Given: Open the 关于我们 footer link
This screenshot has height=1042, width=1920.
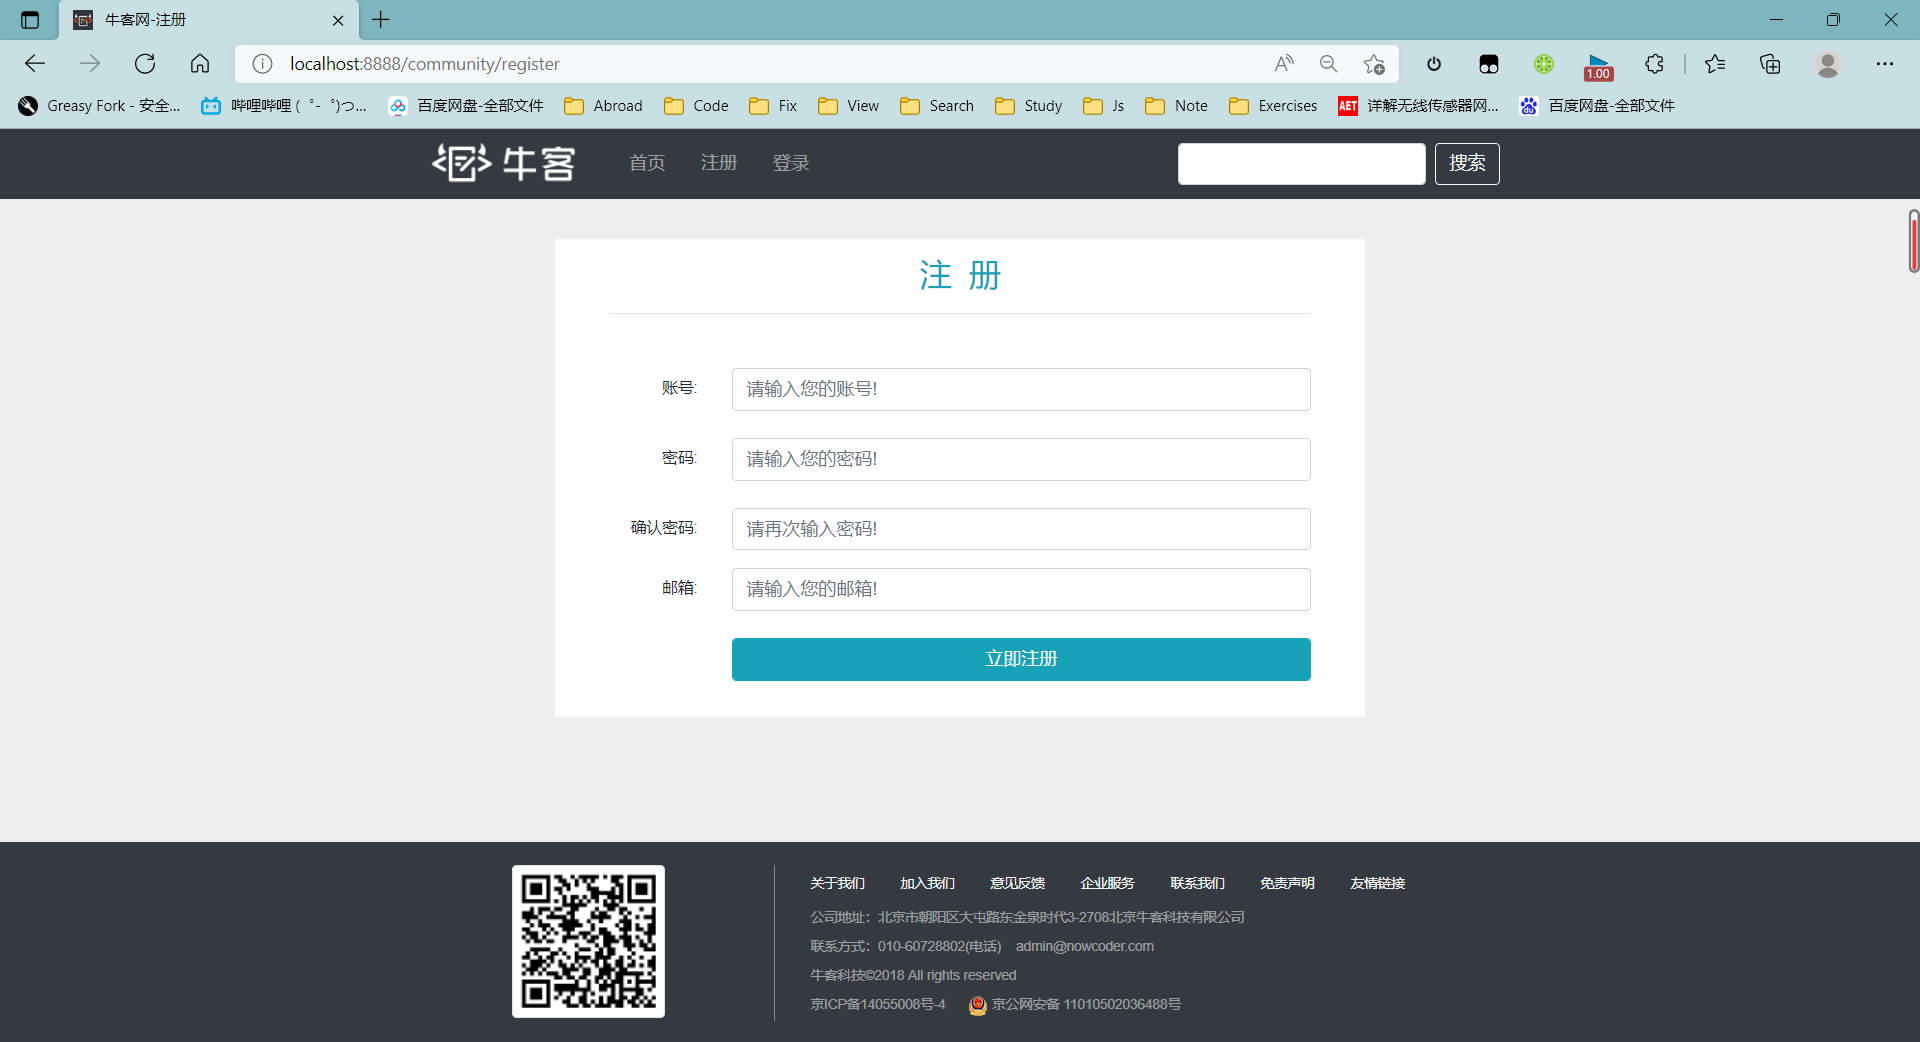Looking at the screenshot, I should point(837,883).
